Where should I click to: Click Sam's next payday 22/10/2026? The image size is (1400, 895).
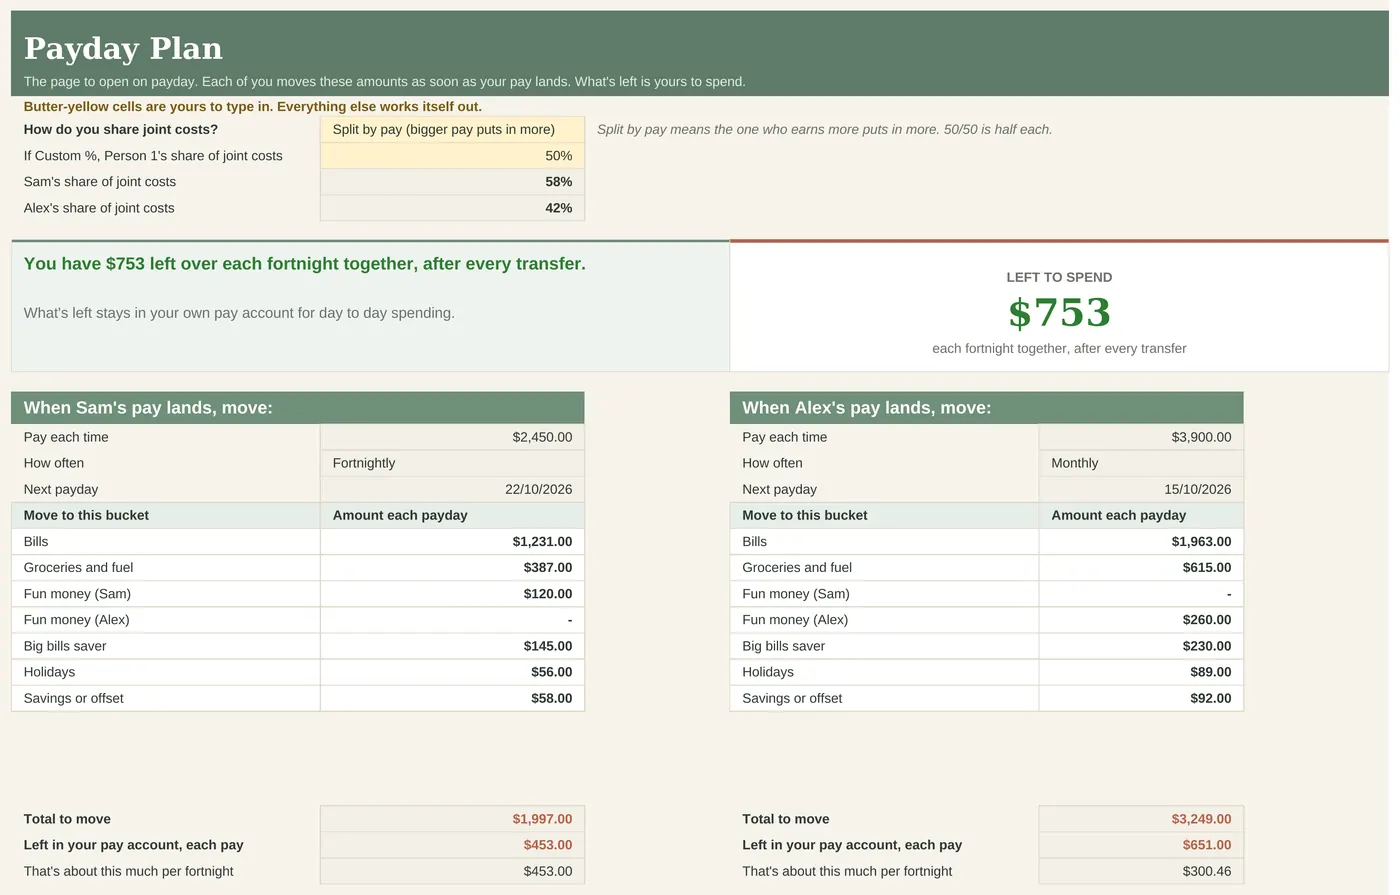pos(452,489)
